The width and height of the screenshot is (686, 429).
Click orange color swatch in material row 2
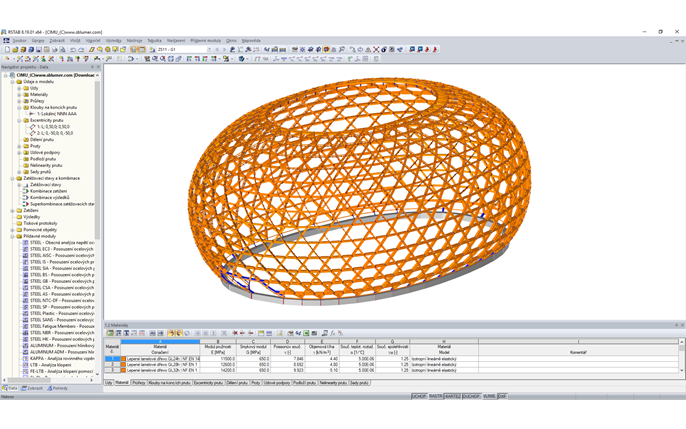point(124,364)
